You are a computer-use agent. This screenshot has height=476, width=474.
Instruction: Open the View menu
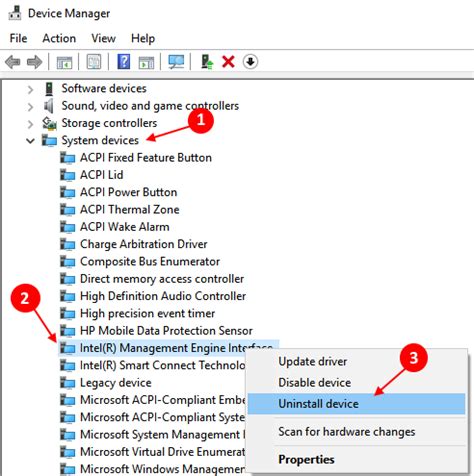(104, 38)
